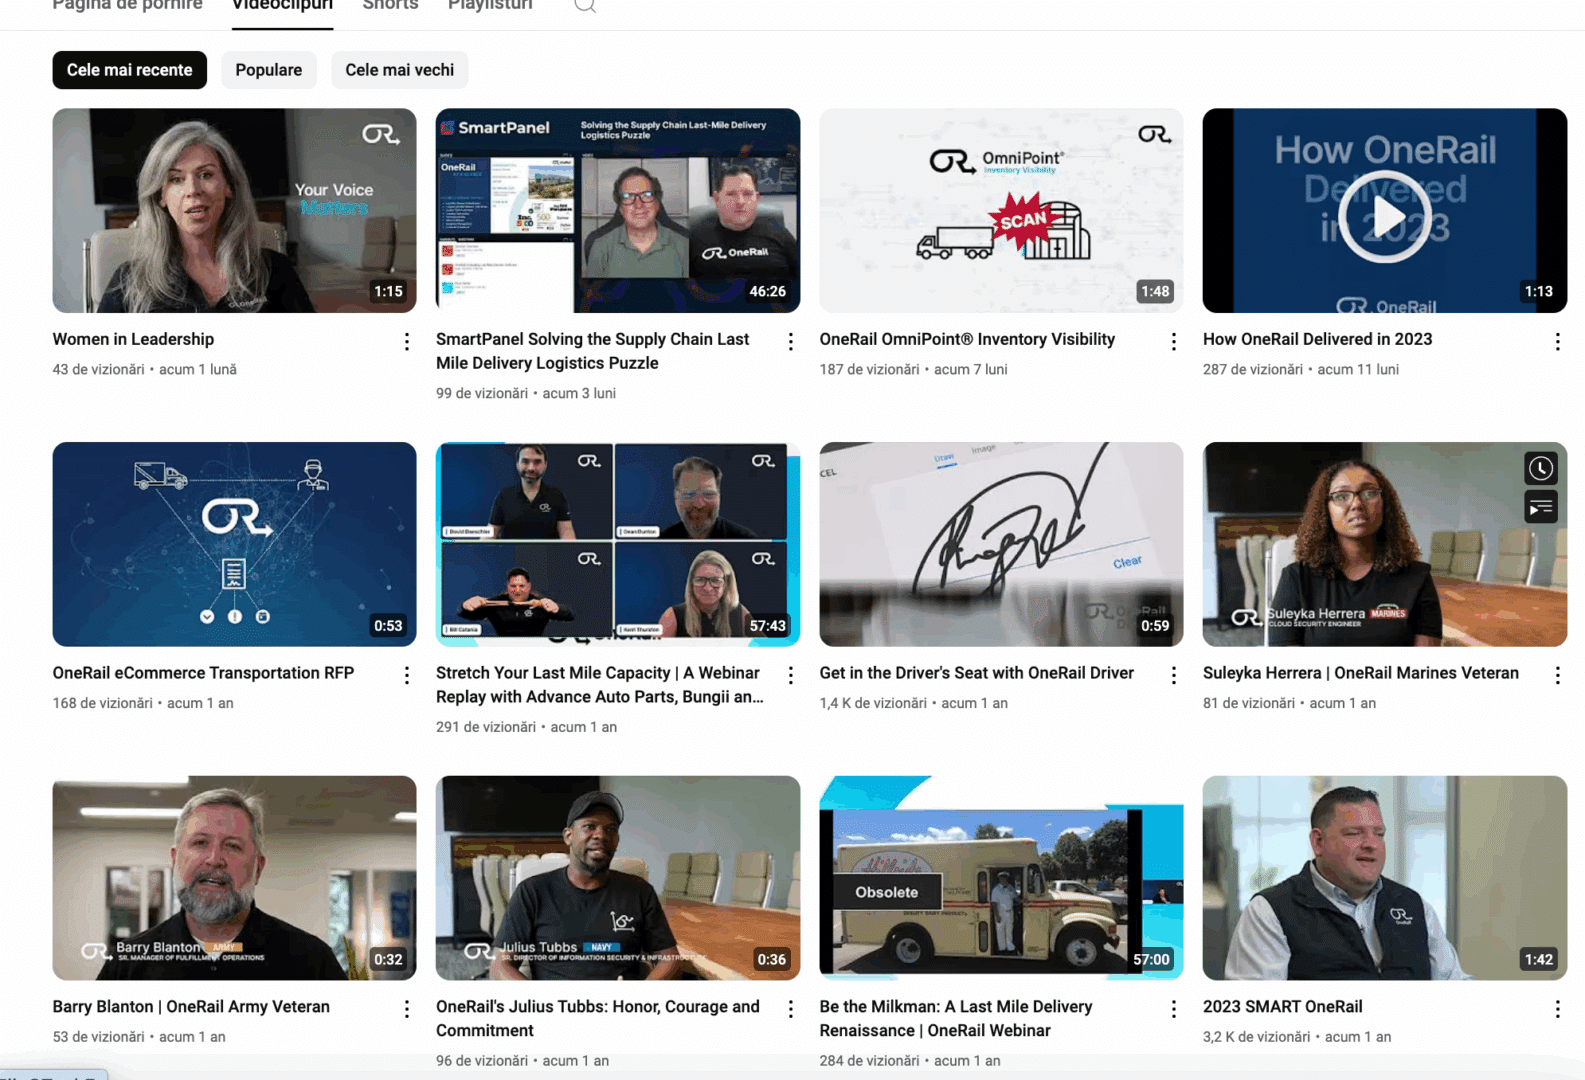Click the 2023 SMART OneRail thumbnail
The image size is (1585, 1080).
click(x=1385, y=878)
